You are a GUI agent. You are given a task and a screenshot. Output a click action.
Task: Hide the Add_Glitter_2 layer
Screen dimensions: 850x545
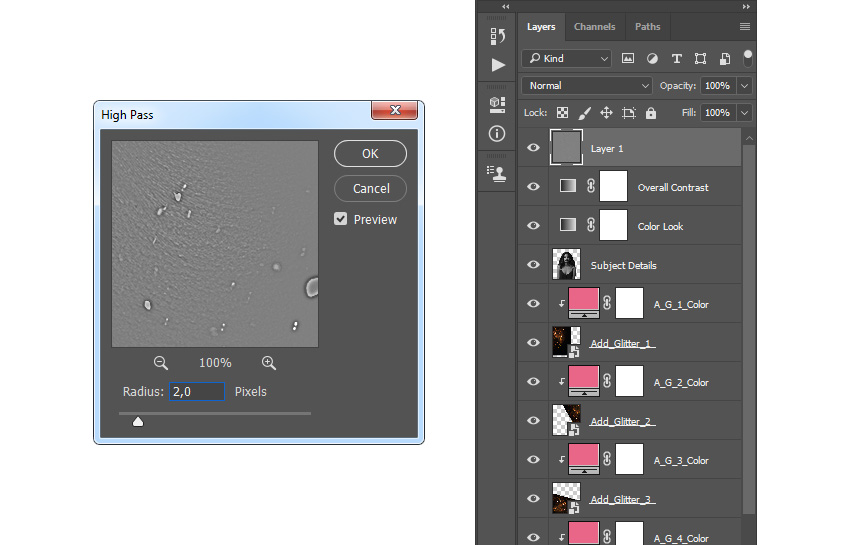pos(533,421)
